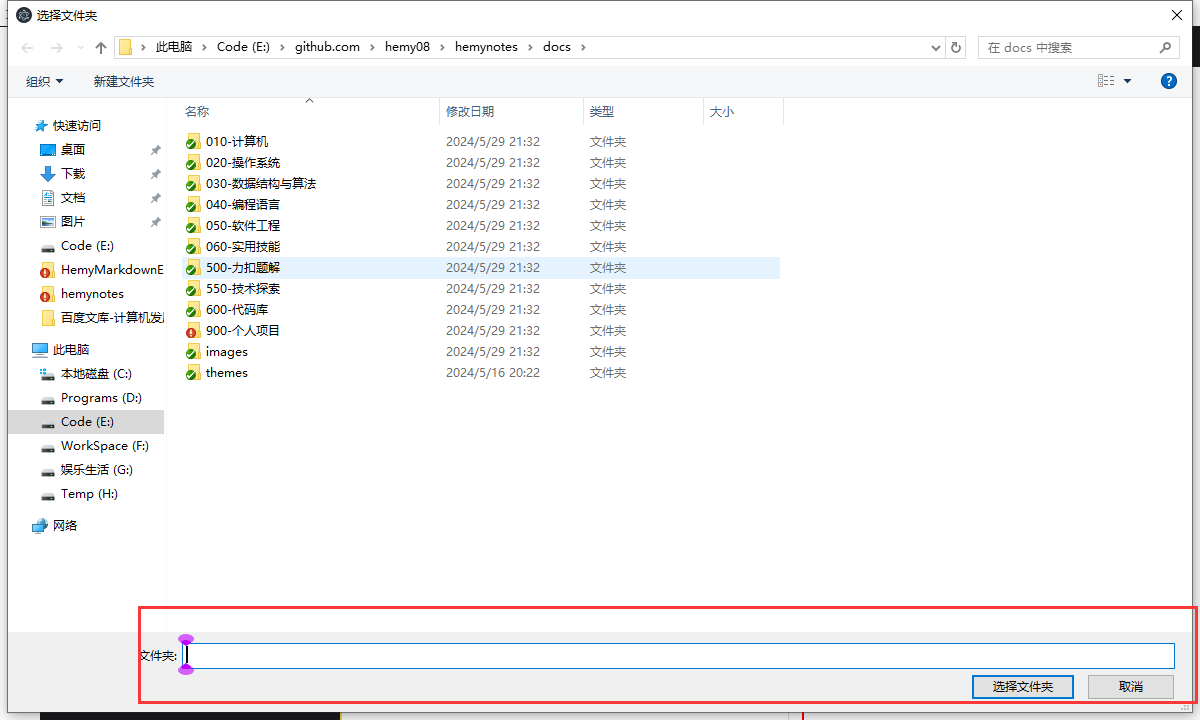This screenshot has width=1200, height=720.
Task: Open the address bar history dropdown
Action: pos(936,48)
